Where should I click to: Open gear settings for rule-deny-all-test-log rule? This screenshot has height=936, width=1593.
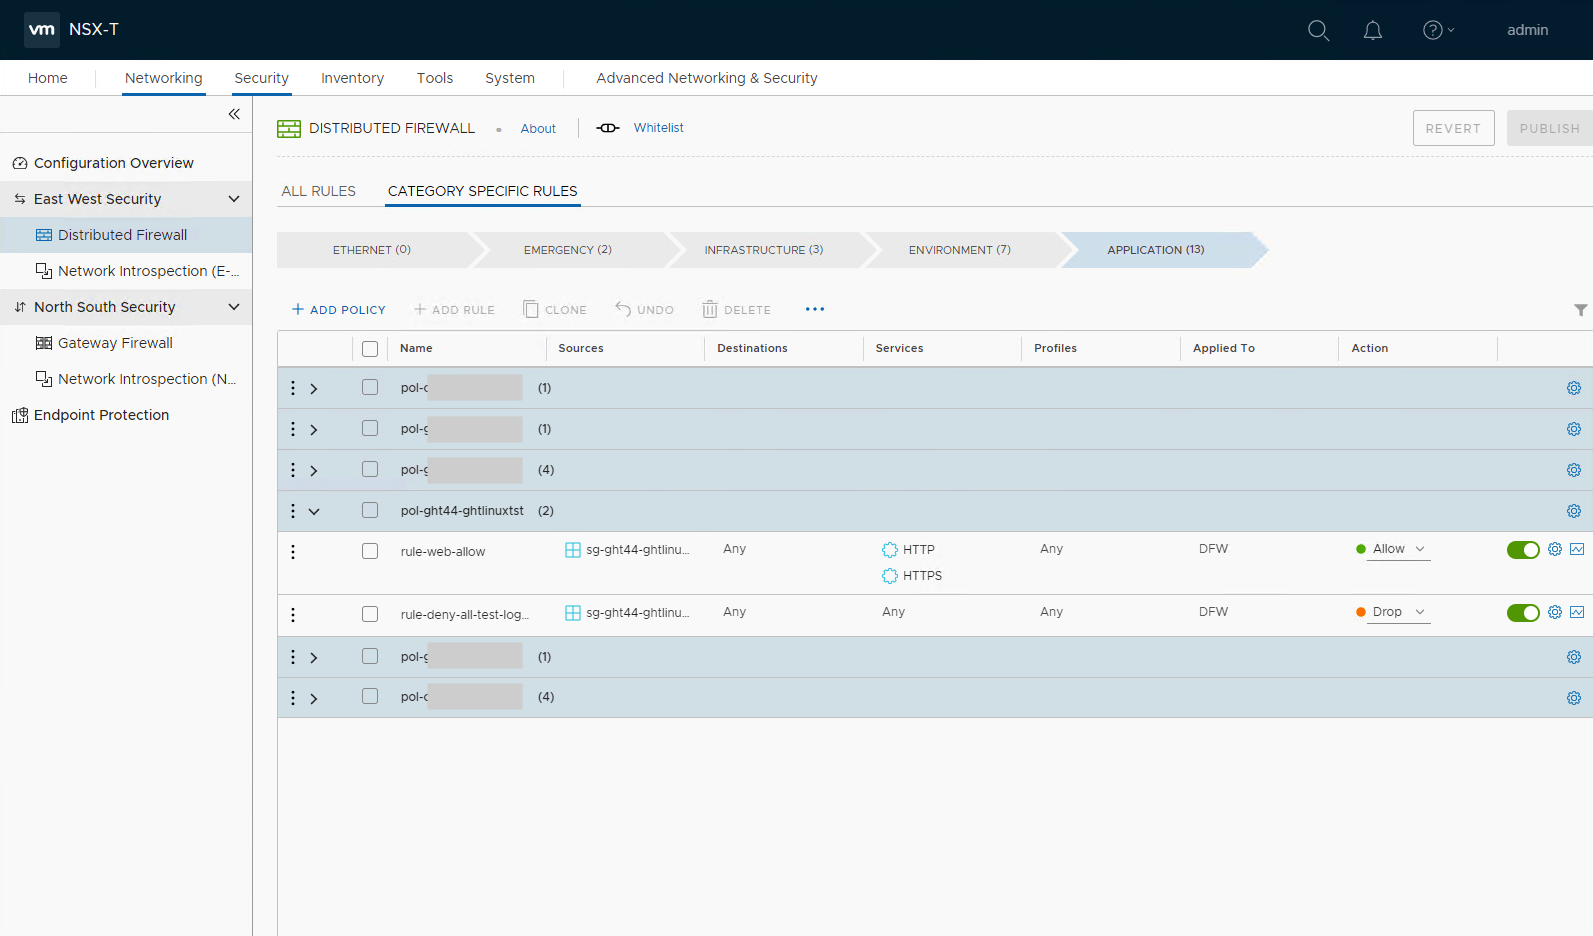click(x=1555, y=612)
